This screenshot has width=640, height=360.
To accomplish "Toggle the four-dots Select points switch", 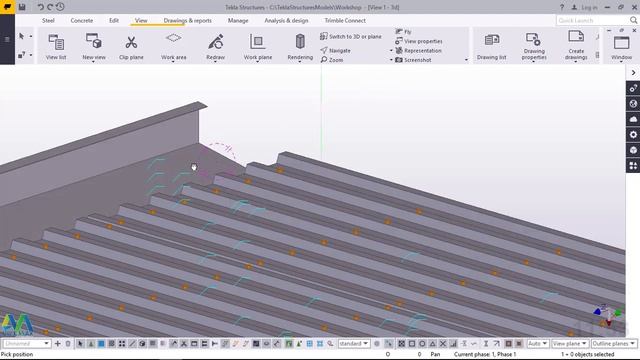I will tap(122, 344).
